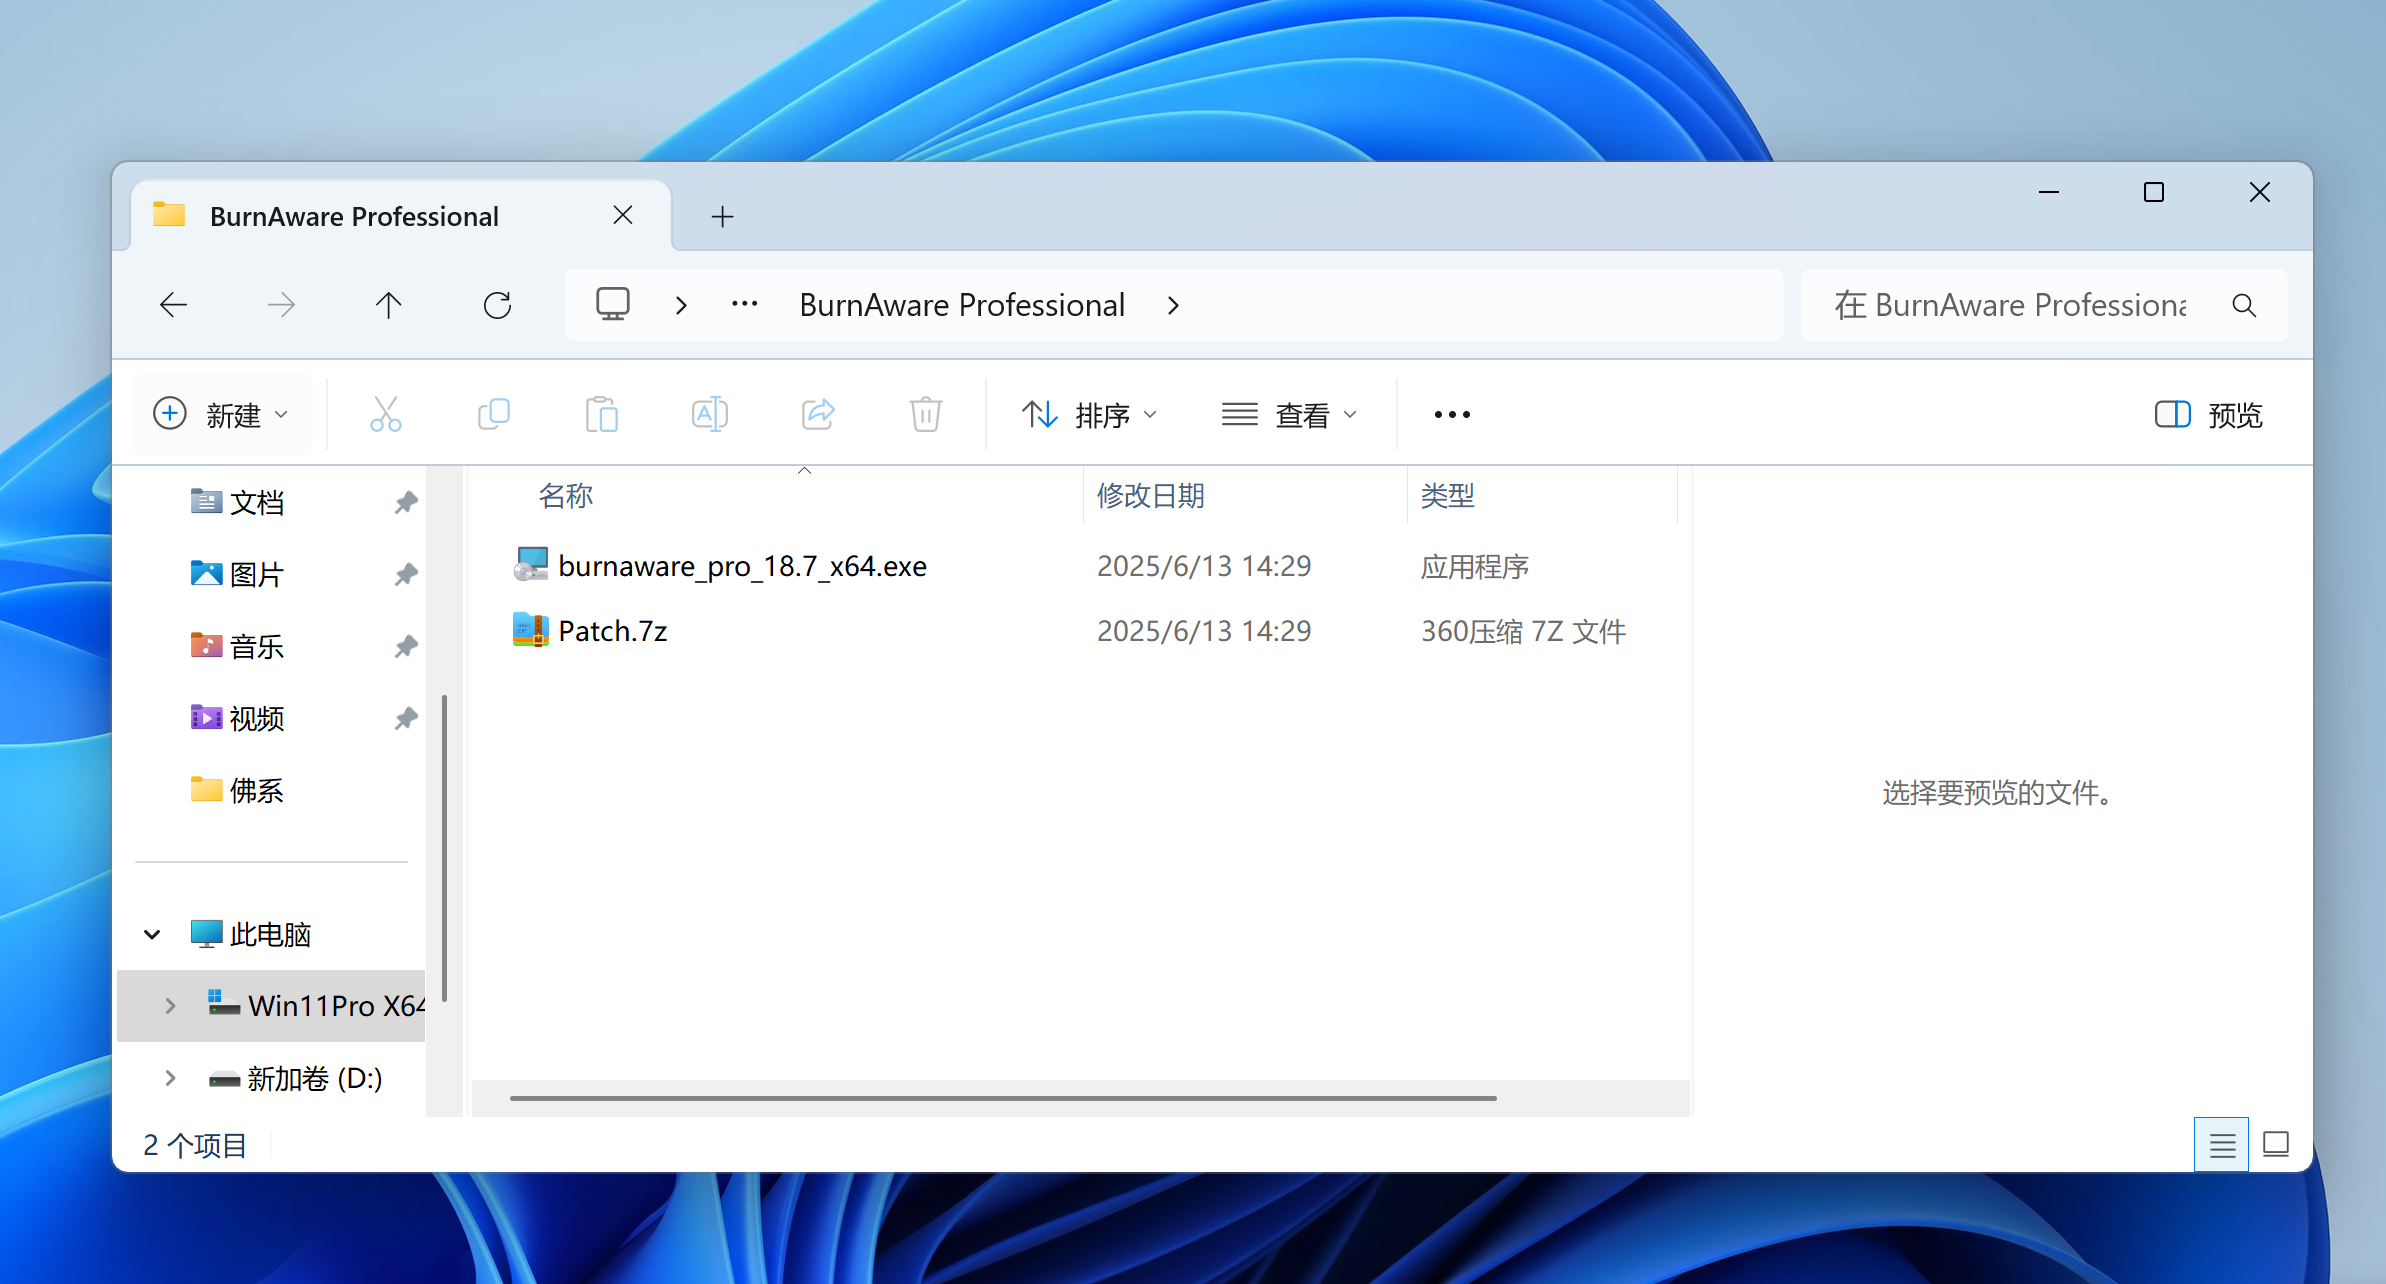This screenshot has width=2386, height=1284.
Task: Sort by 修改日期 column header
Action: click(x=1151, y=495)
